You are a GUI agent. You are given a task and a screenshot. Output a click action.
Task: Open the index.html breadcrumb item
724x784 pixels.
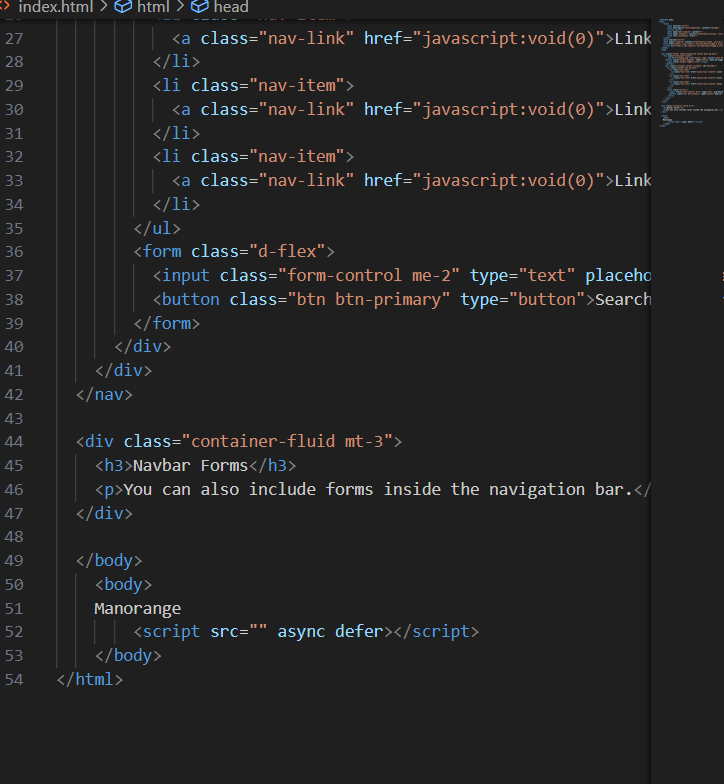coord(56,7)
